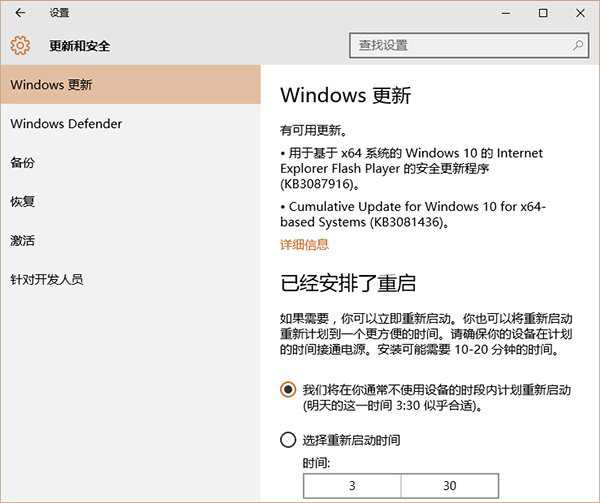Maximize the 设置 window
The height and width of the screenshot is (503, 600).
point(543,13)
